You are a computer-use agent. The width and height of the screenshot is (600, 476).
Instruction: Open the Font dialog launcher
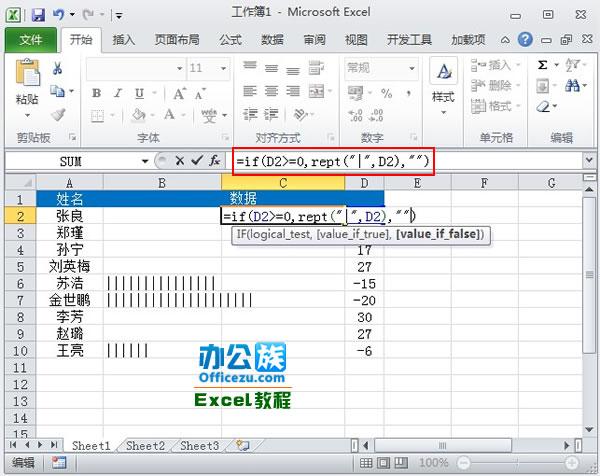point(226,137)
